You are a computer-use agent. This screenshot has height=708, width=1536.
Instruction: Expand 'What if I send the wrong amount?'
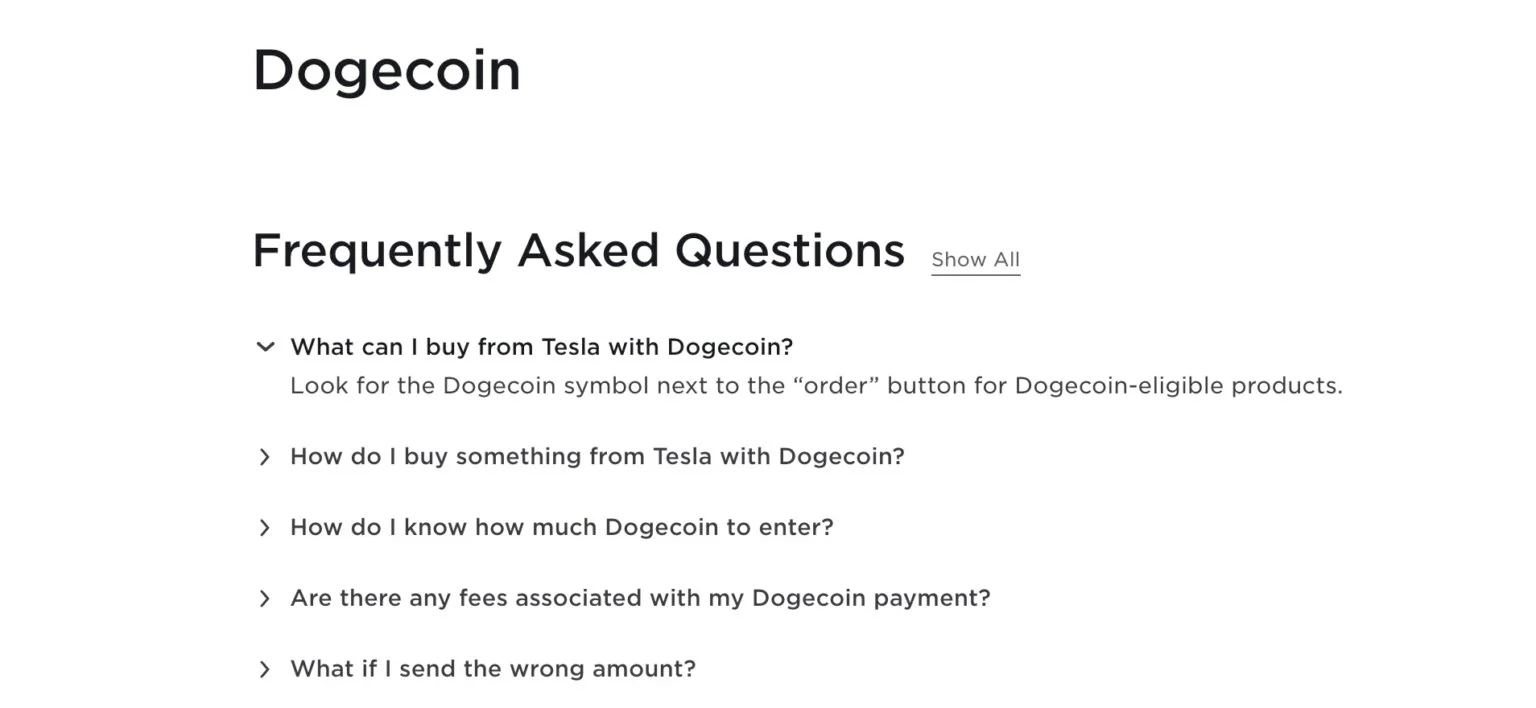point(492,669)
